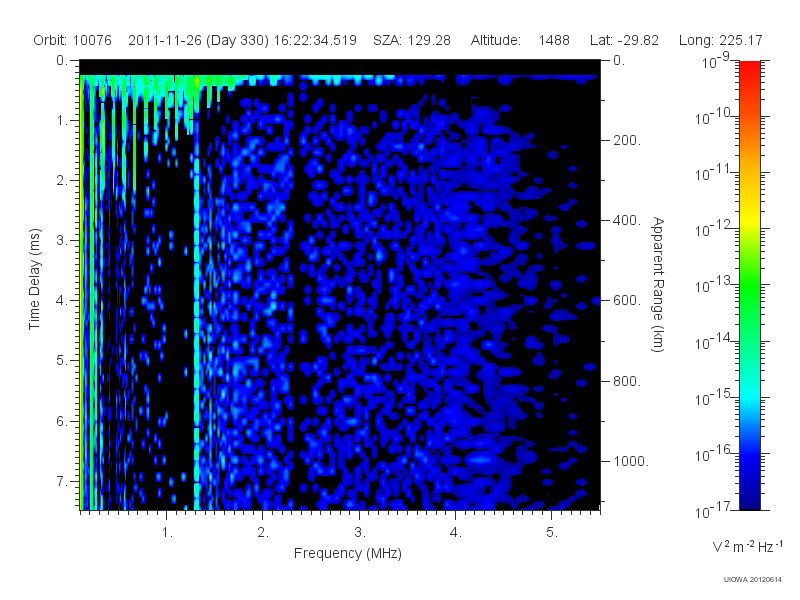Viewport: 800px width, 600px height.
Task: Click the '1.' frequency axis tick label
Action: pyautogui.click(x=167, y=533)
